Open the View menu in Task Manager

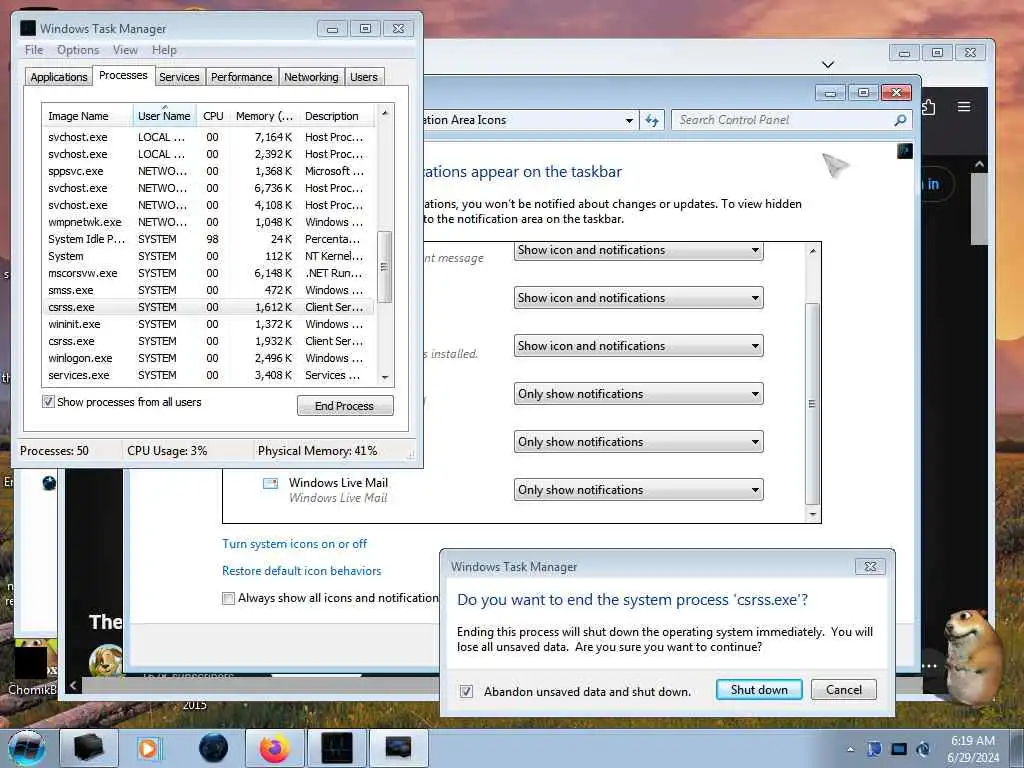pos(125,50)
